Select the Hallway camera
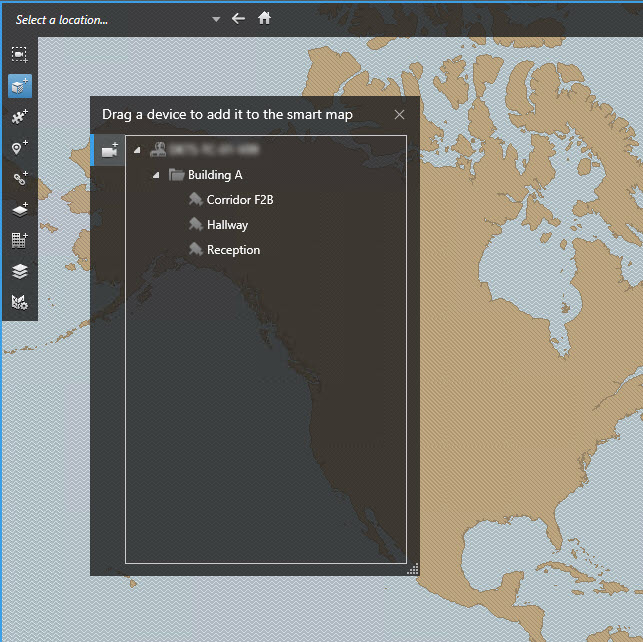 [x=227, y=225]
